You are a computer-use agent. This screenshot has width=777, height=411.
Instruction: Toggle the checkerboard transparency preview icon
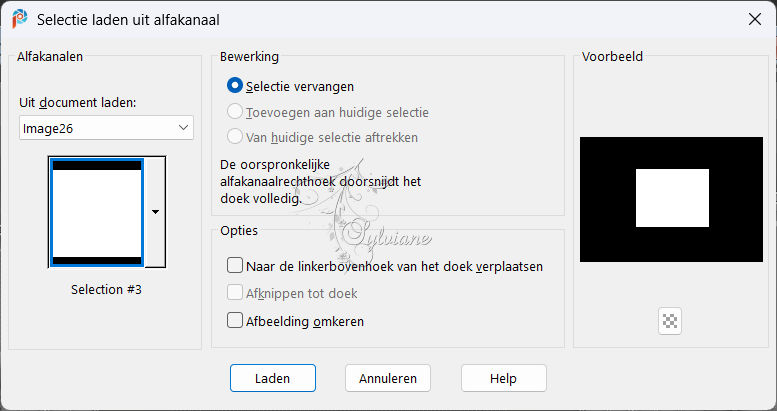coord(670,321)
